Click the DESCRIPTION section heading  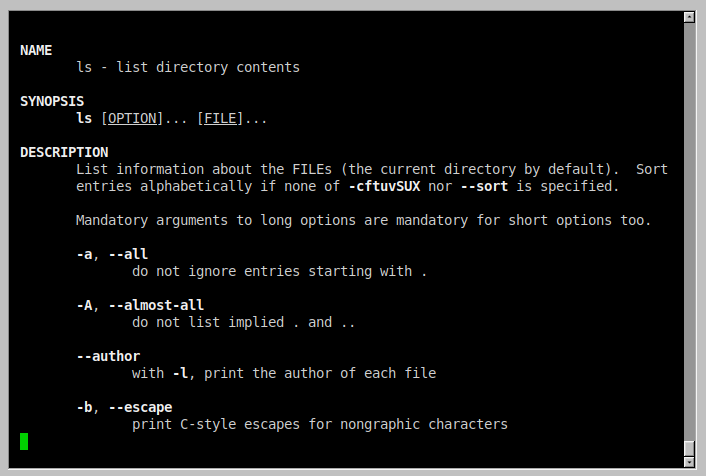click(64, 152)
